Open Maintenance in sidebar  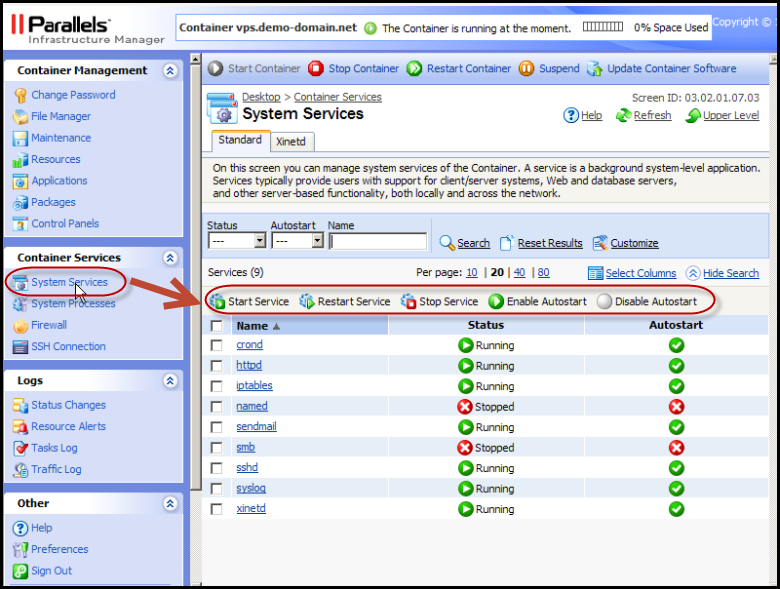coord(61,137)
